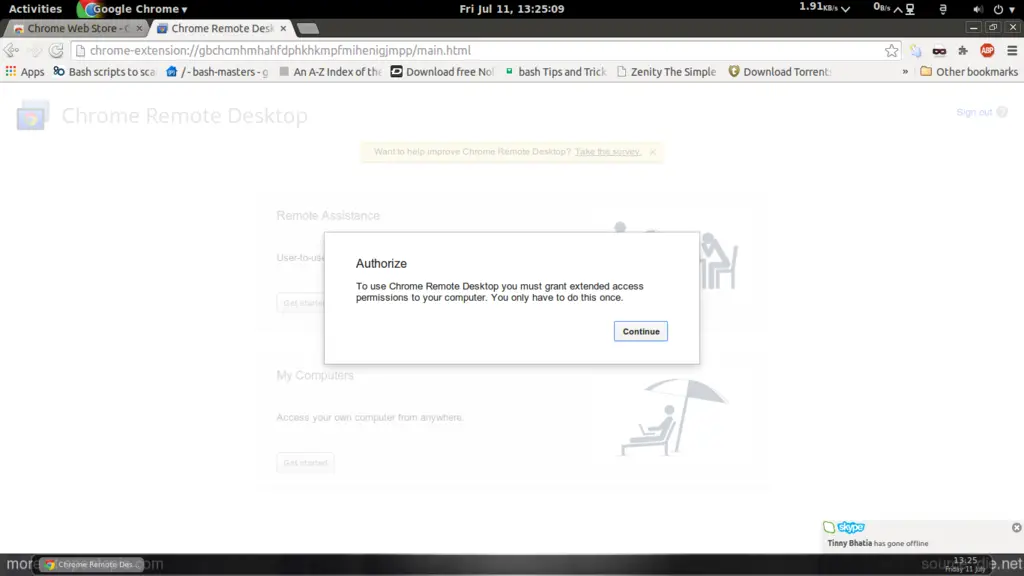Close the Chrome Remote Desktop tab
Screen dimensions: 1024x576
[283, 29]
